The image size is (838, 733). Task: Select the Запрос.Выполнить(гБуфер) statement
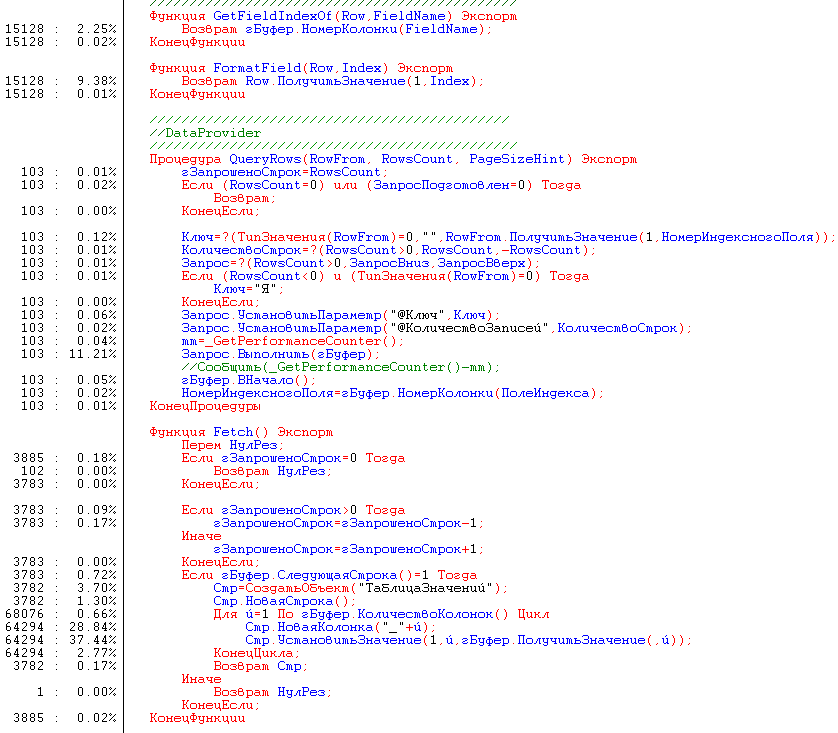tap(280, 354)
